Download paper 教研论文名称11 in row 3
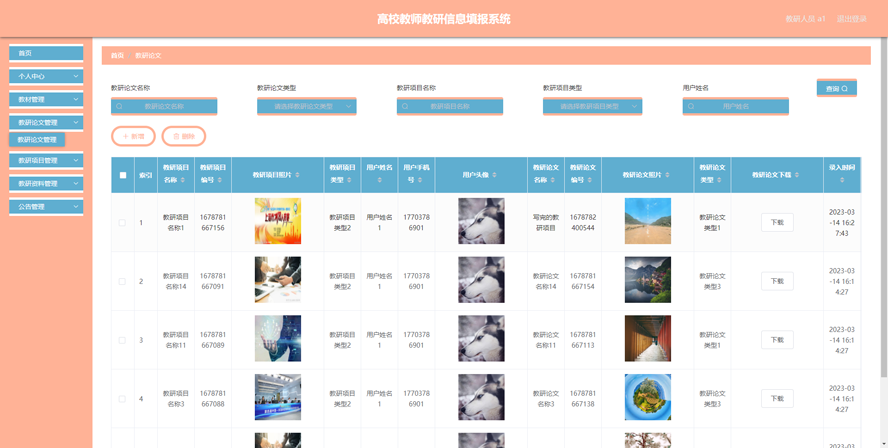This screenshot has width=888, height=448. (777, 340)
